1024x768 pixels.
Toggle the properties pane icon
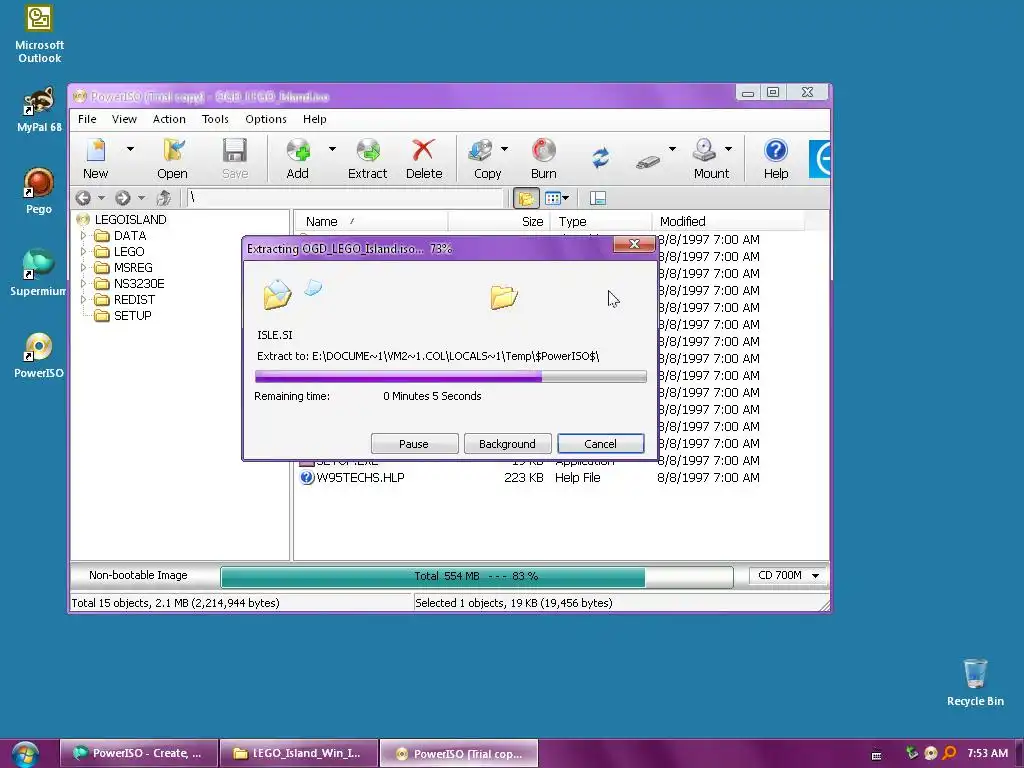598,198
